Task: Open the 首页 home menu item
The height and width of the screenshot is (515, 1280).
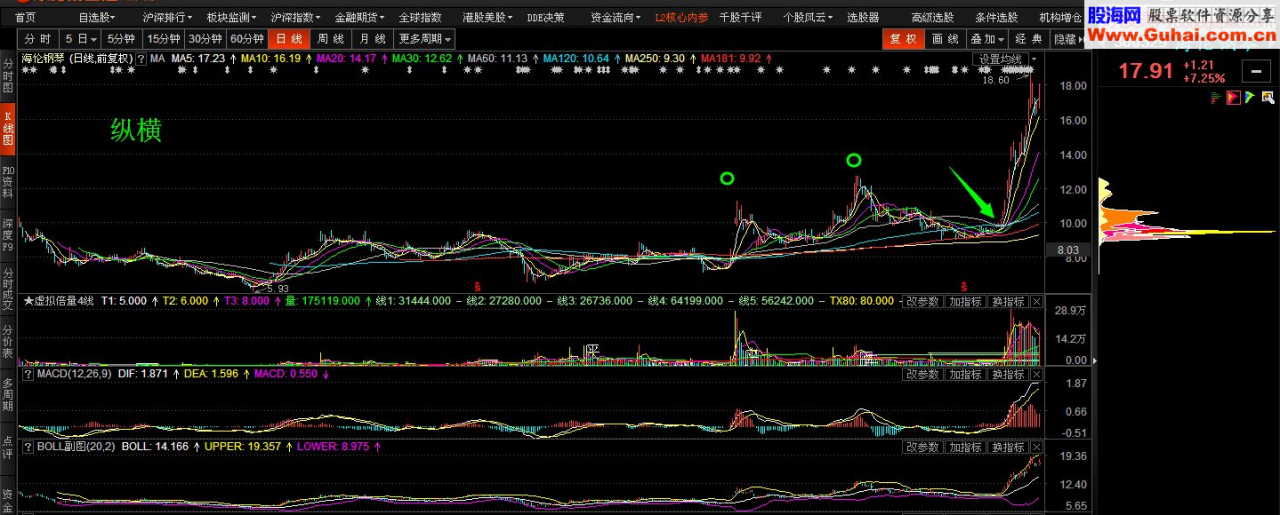Action: point(25,17)
